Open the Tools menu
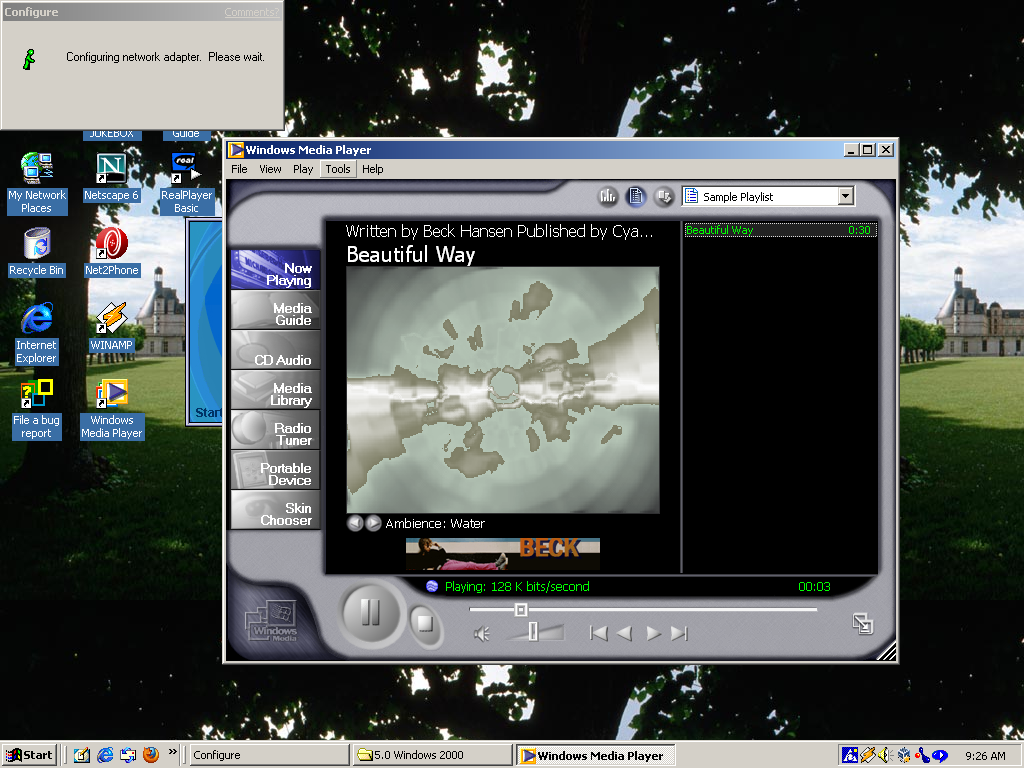This screenshot has width=1024, height=768. tap(337, 169)
